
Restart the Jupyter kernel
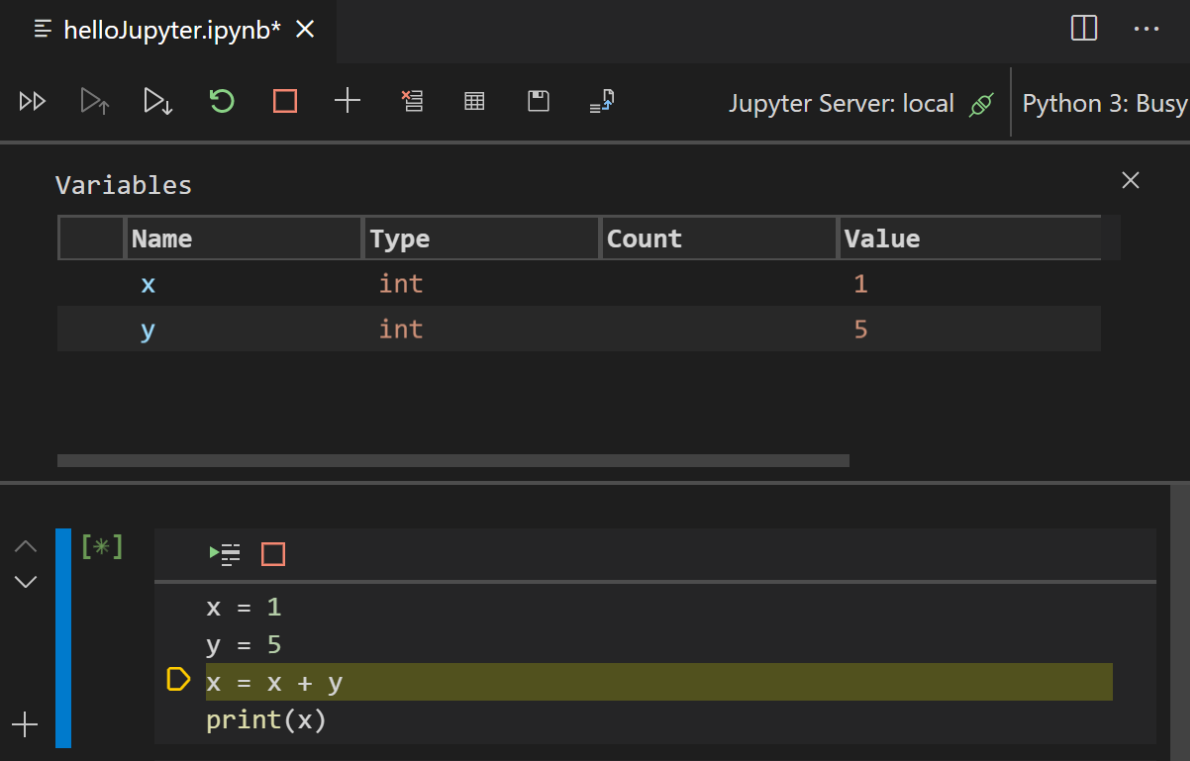pyautogui.click(x=221, y=101)
